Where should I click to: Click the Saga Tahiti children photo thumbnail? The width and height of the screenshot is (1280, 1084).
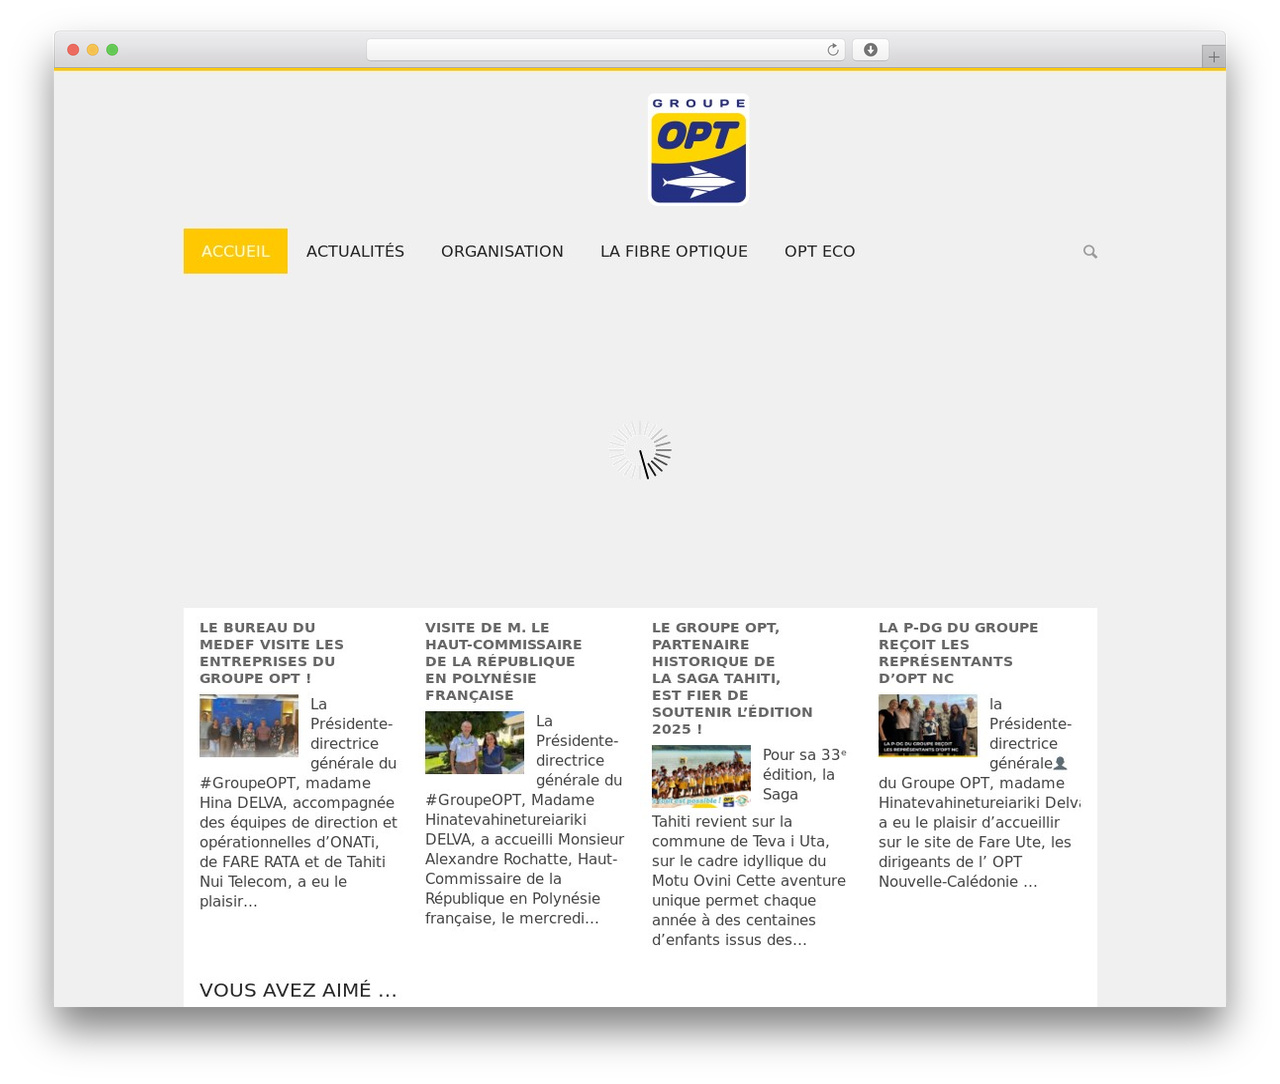[701, 776]
